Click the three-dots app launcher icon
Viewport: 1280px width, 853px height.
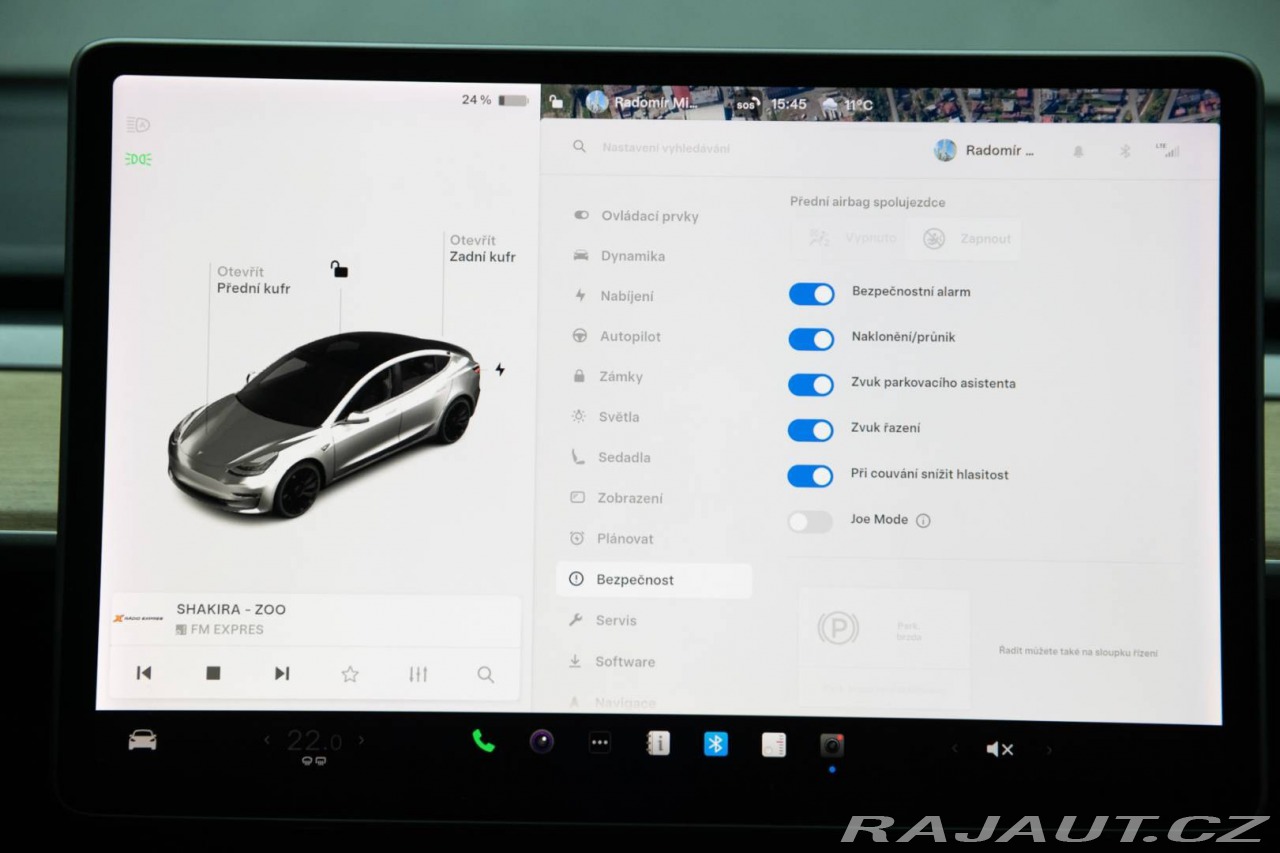tap(599, 743)
